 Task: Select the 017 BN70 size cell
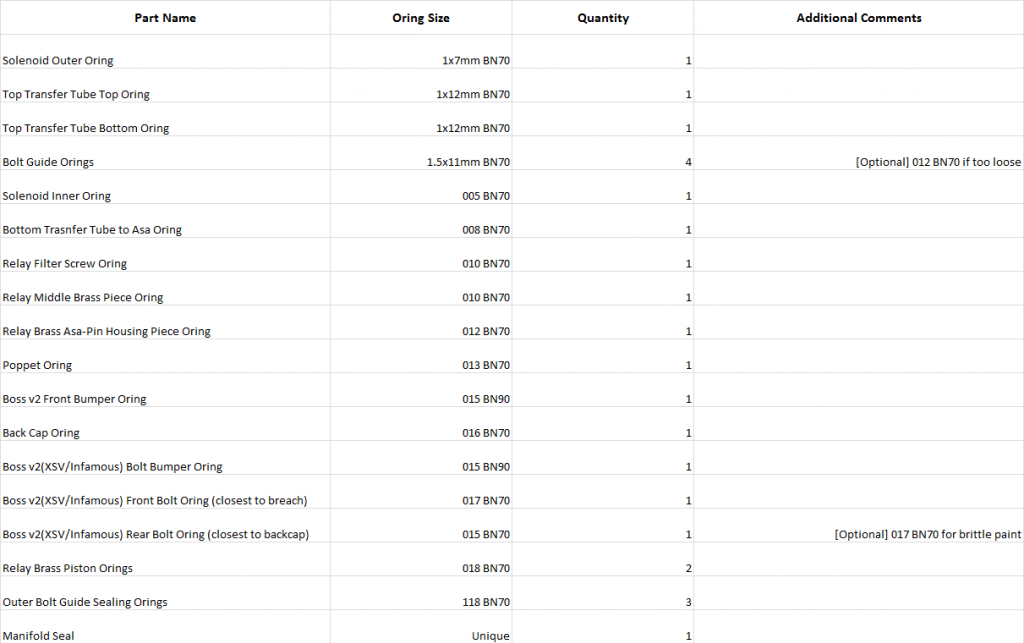421,494
